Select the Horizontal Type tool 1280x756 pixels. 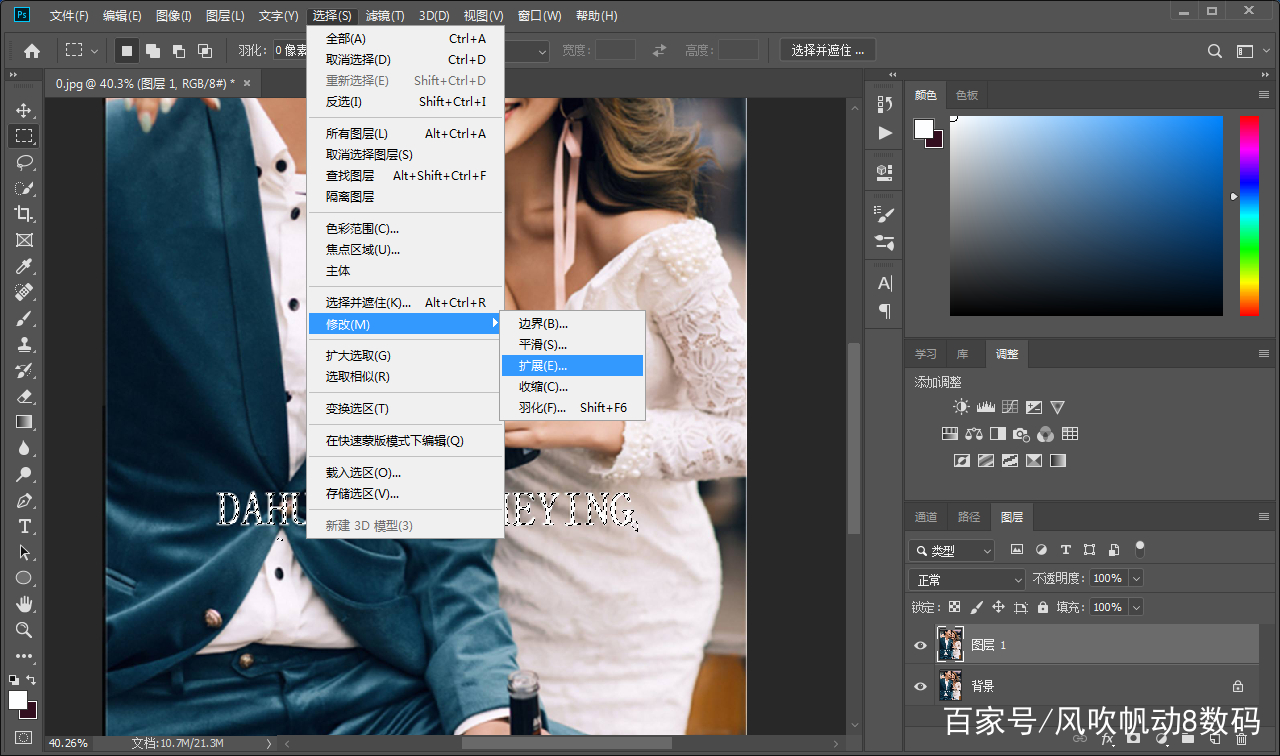coord(24,526)
